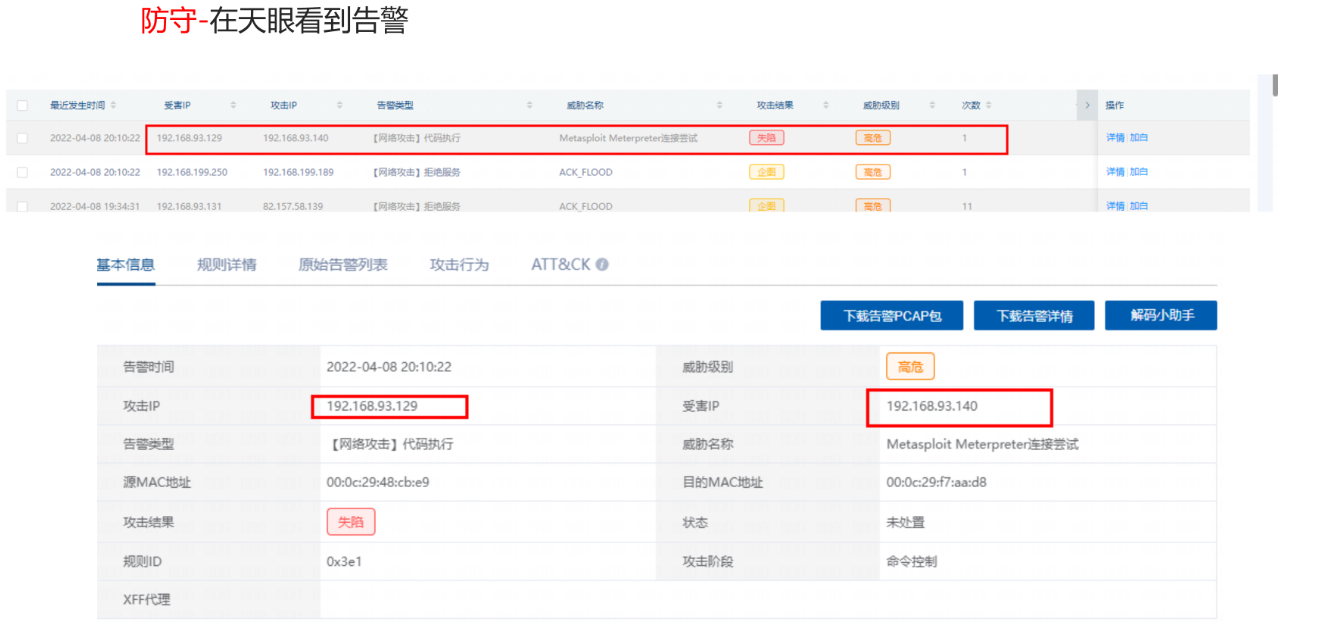Check the Metasploit Meterpreter alert row checkbox
Screen dimensions: 1333x632
(22, 138)
